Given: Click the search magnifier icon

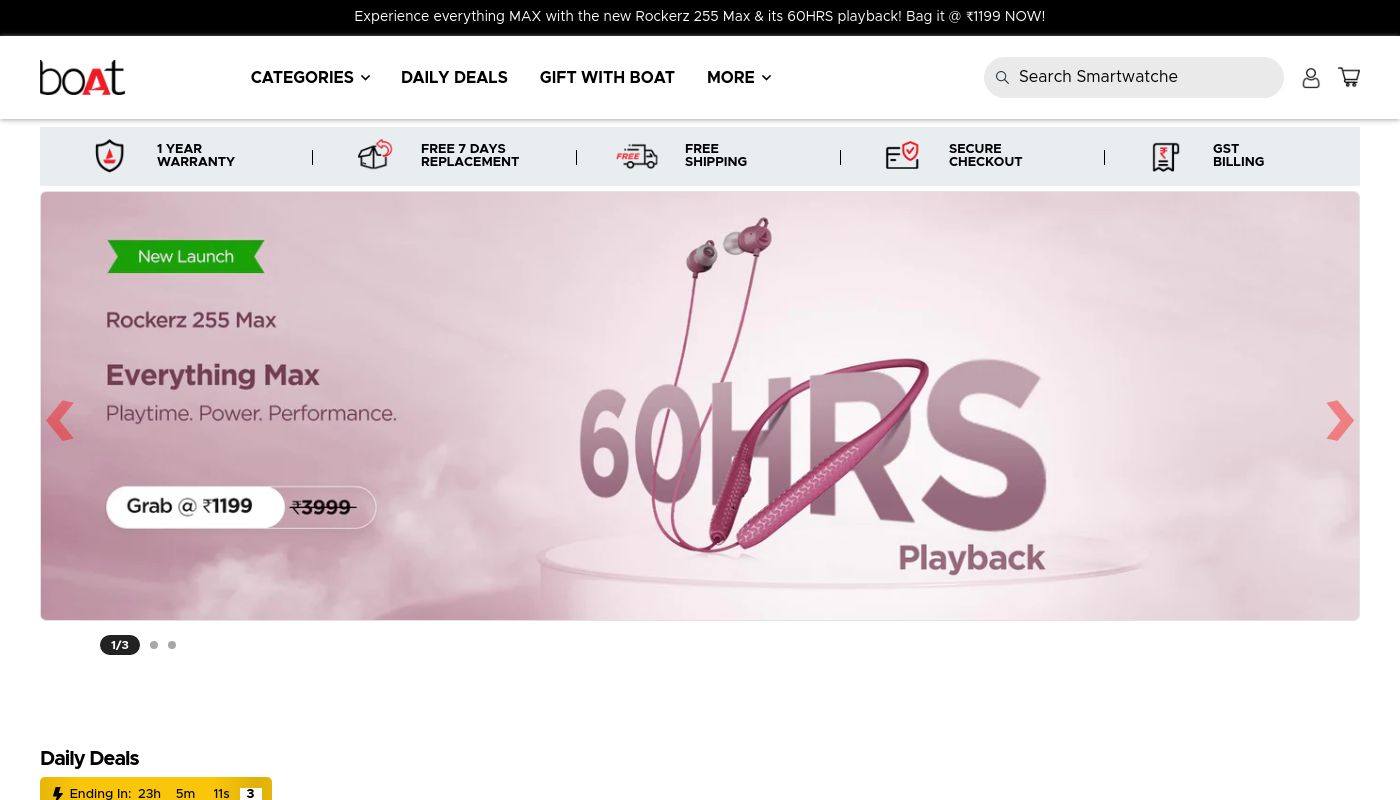Looking at the screenshot, I should (1002, 78).
